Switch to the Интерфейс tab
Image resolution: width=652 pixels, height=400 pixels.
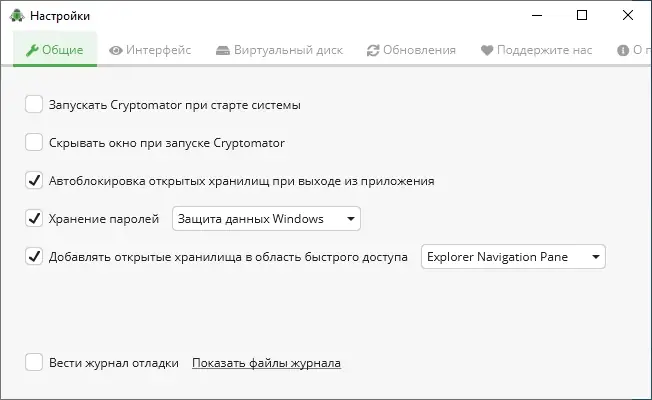tap(150, 50)
